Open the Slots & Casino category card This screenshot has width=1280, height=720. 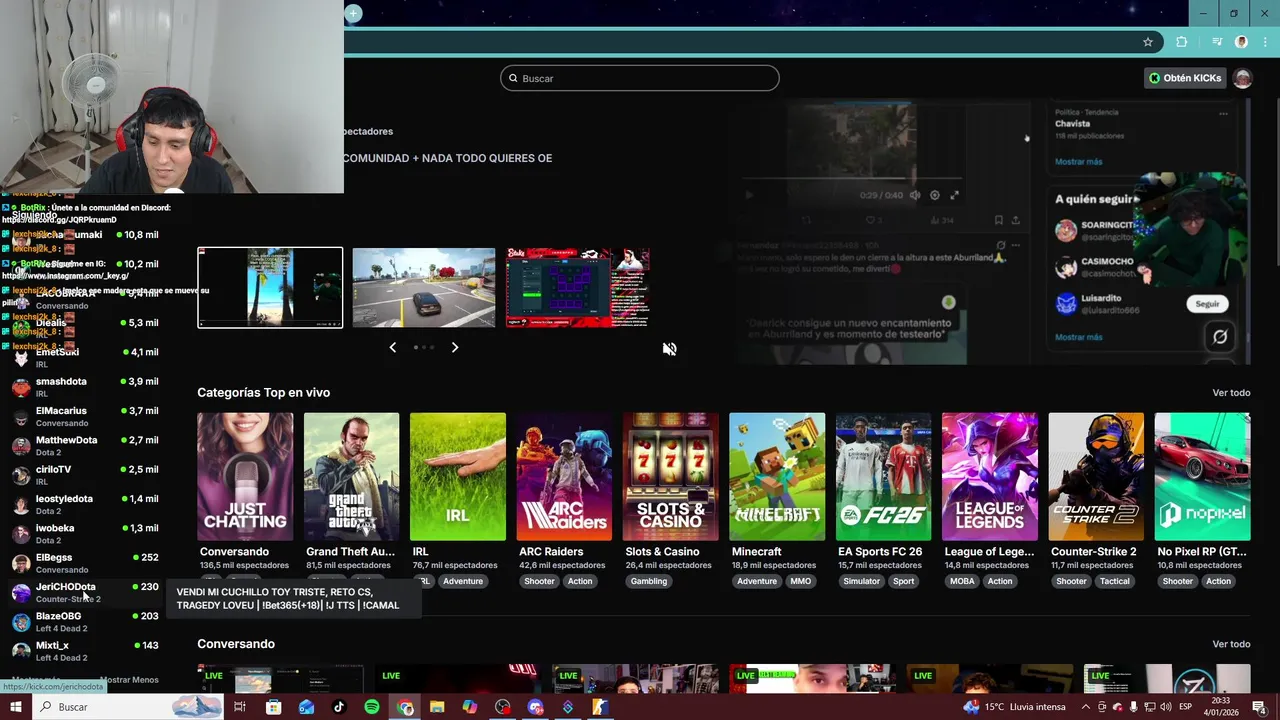670,477
